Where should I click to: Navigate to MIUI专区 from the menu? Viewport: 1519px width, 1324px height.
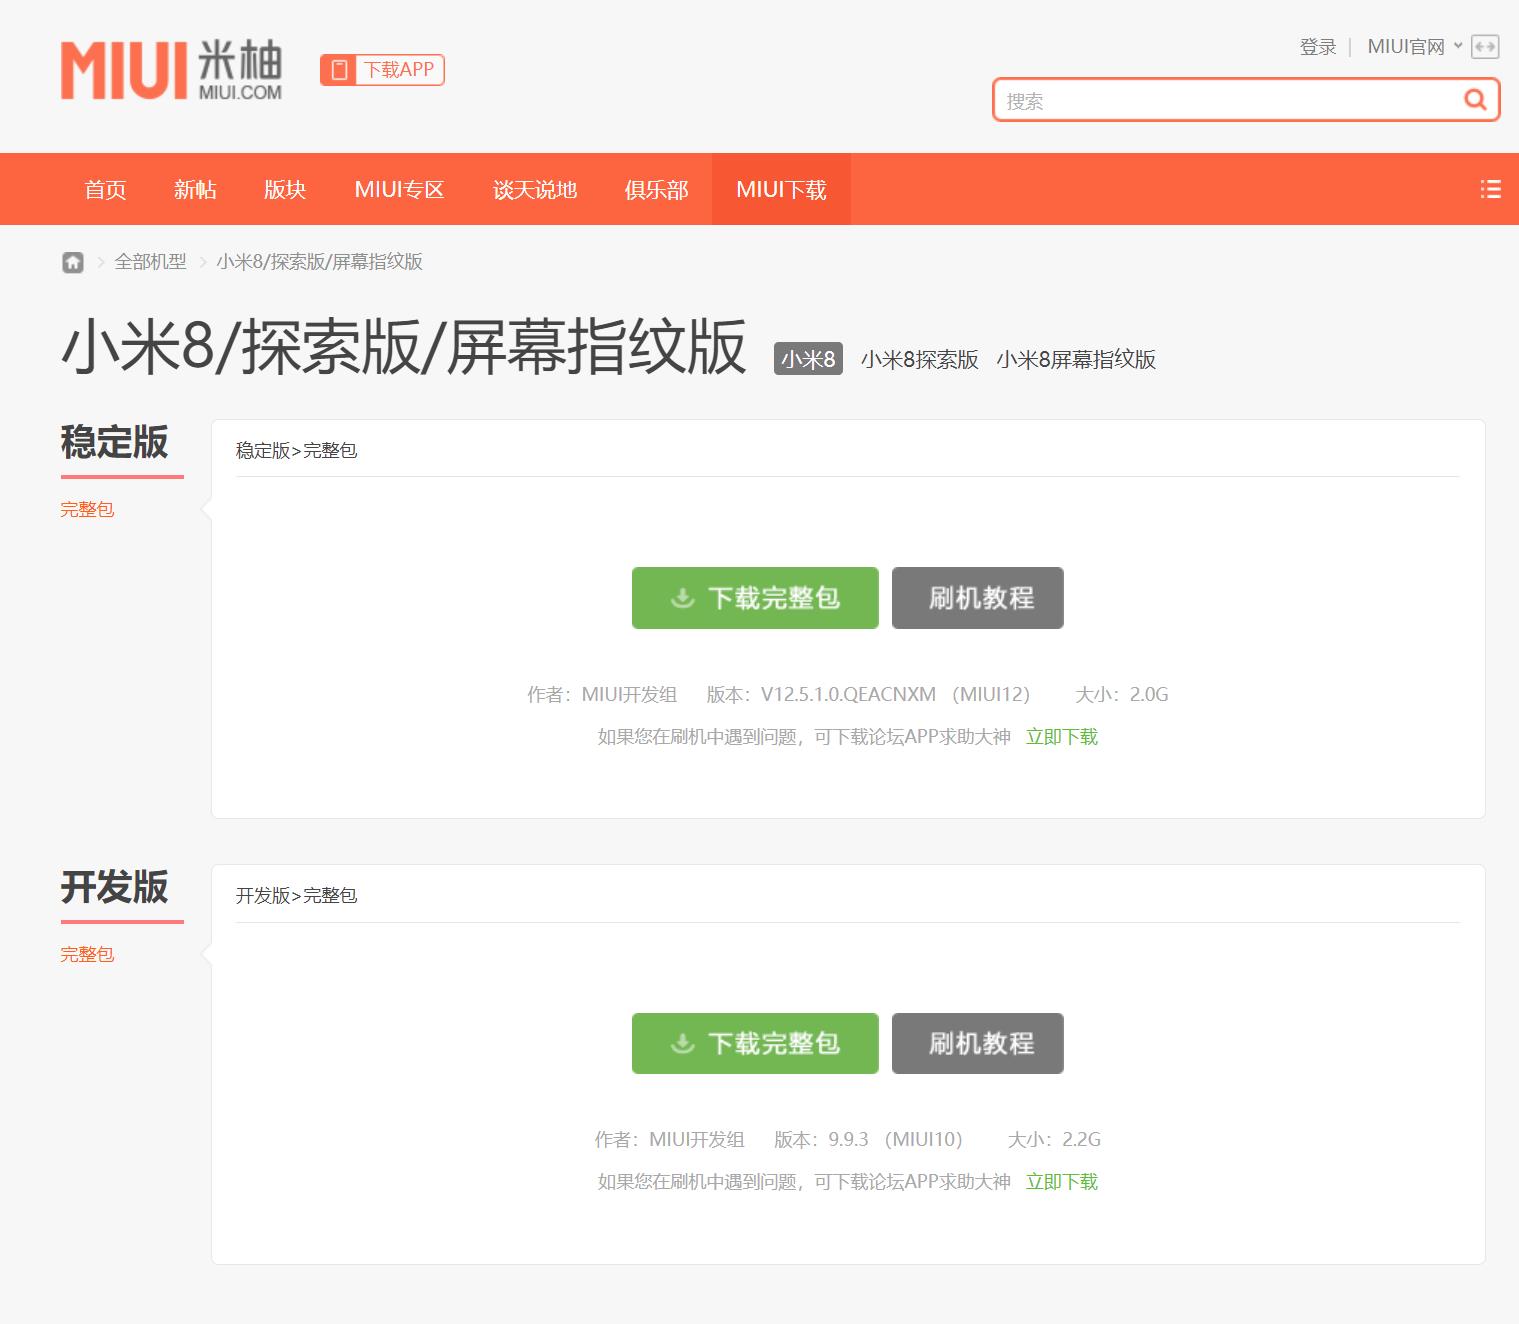[398, 189]
